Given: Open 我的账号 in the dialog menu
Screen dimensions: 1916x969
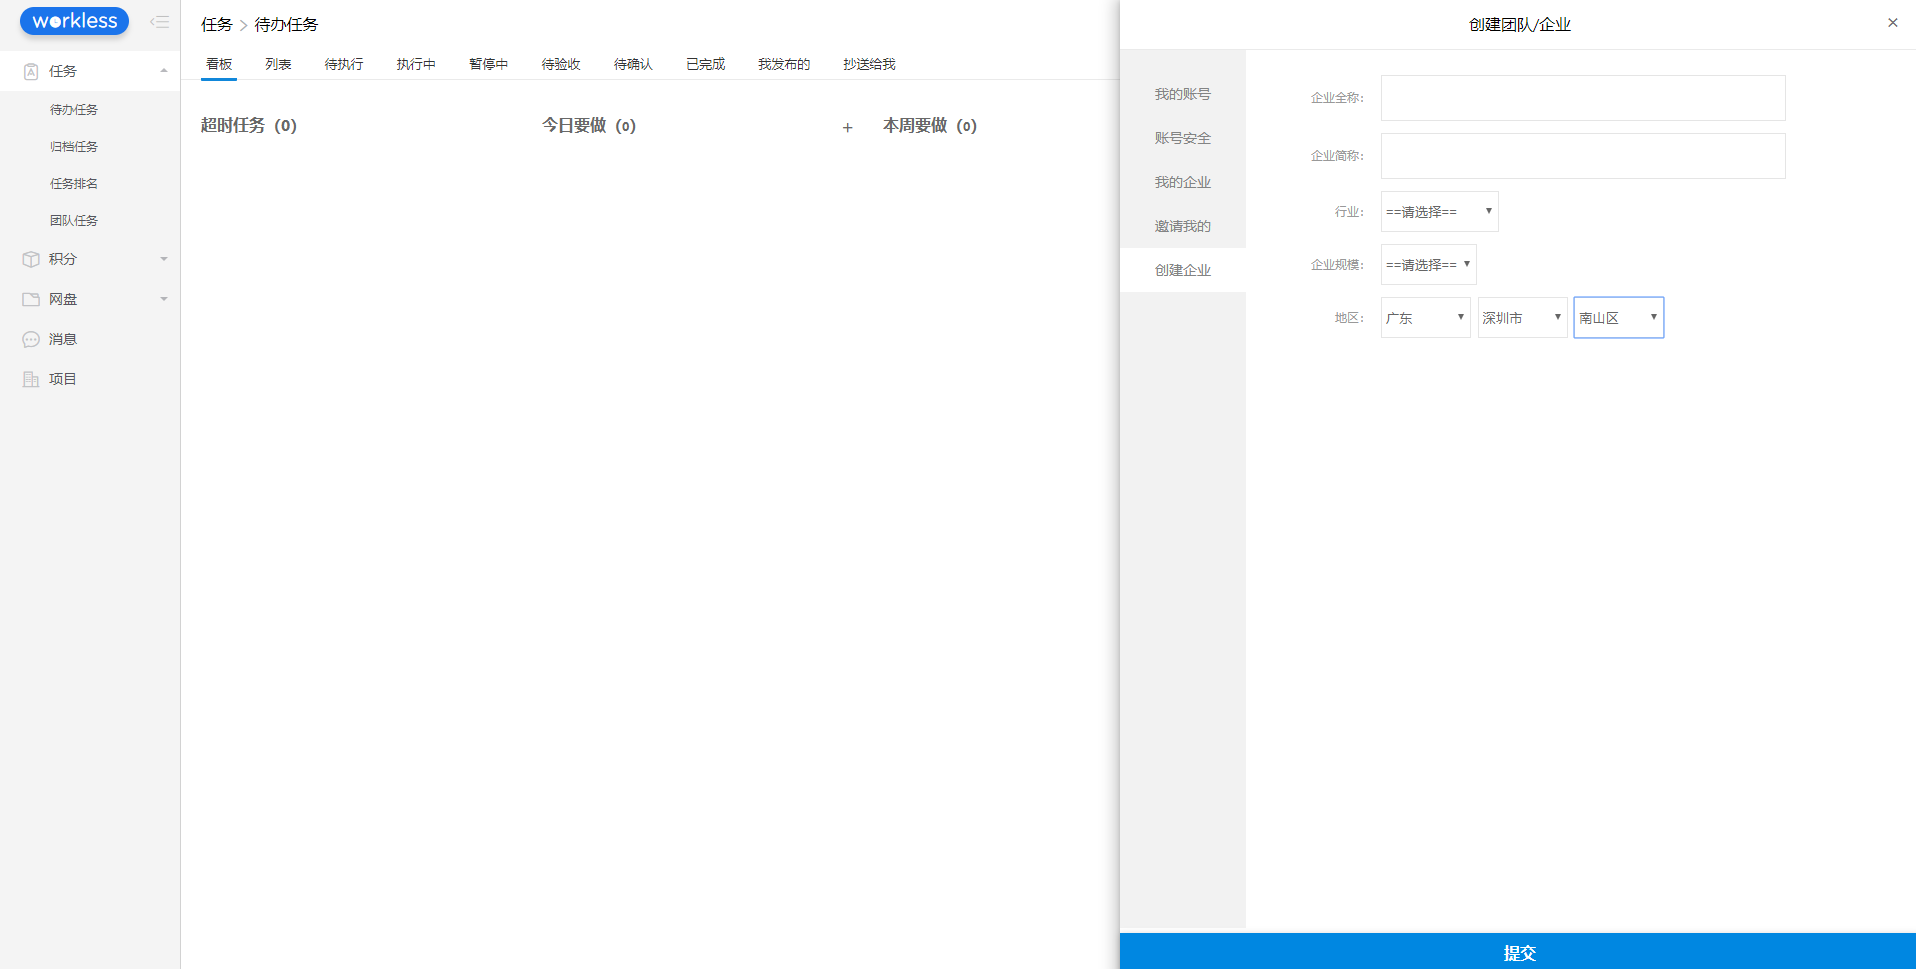Looking at the screenshot, I should (1182, 93).
